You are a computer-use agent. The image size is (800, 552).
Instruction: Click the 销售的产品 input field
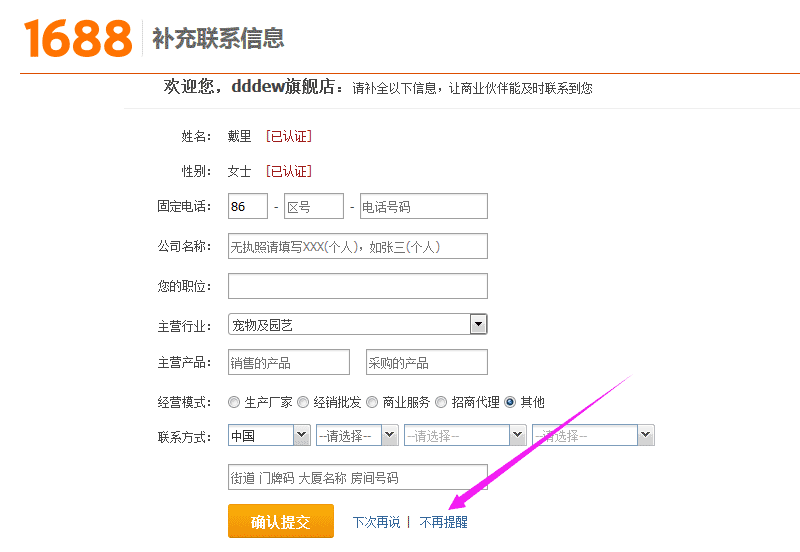tap(289, 362)
